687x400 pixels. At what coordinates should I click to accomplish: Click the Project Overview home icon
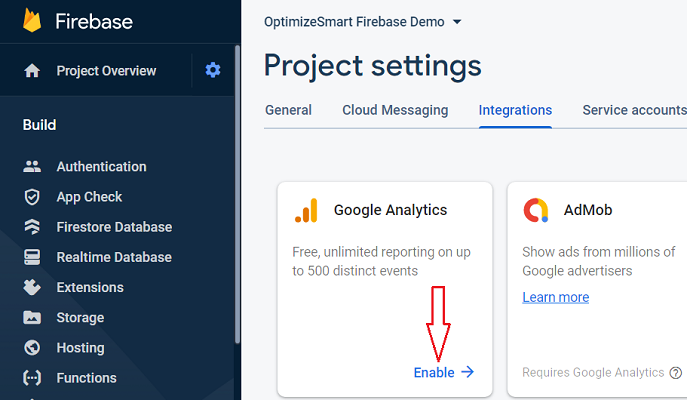[32, 71]
